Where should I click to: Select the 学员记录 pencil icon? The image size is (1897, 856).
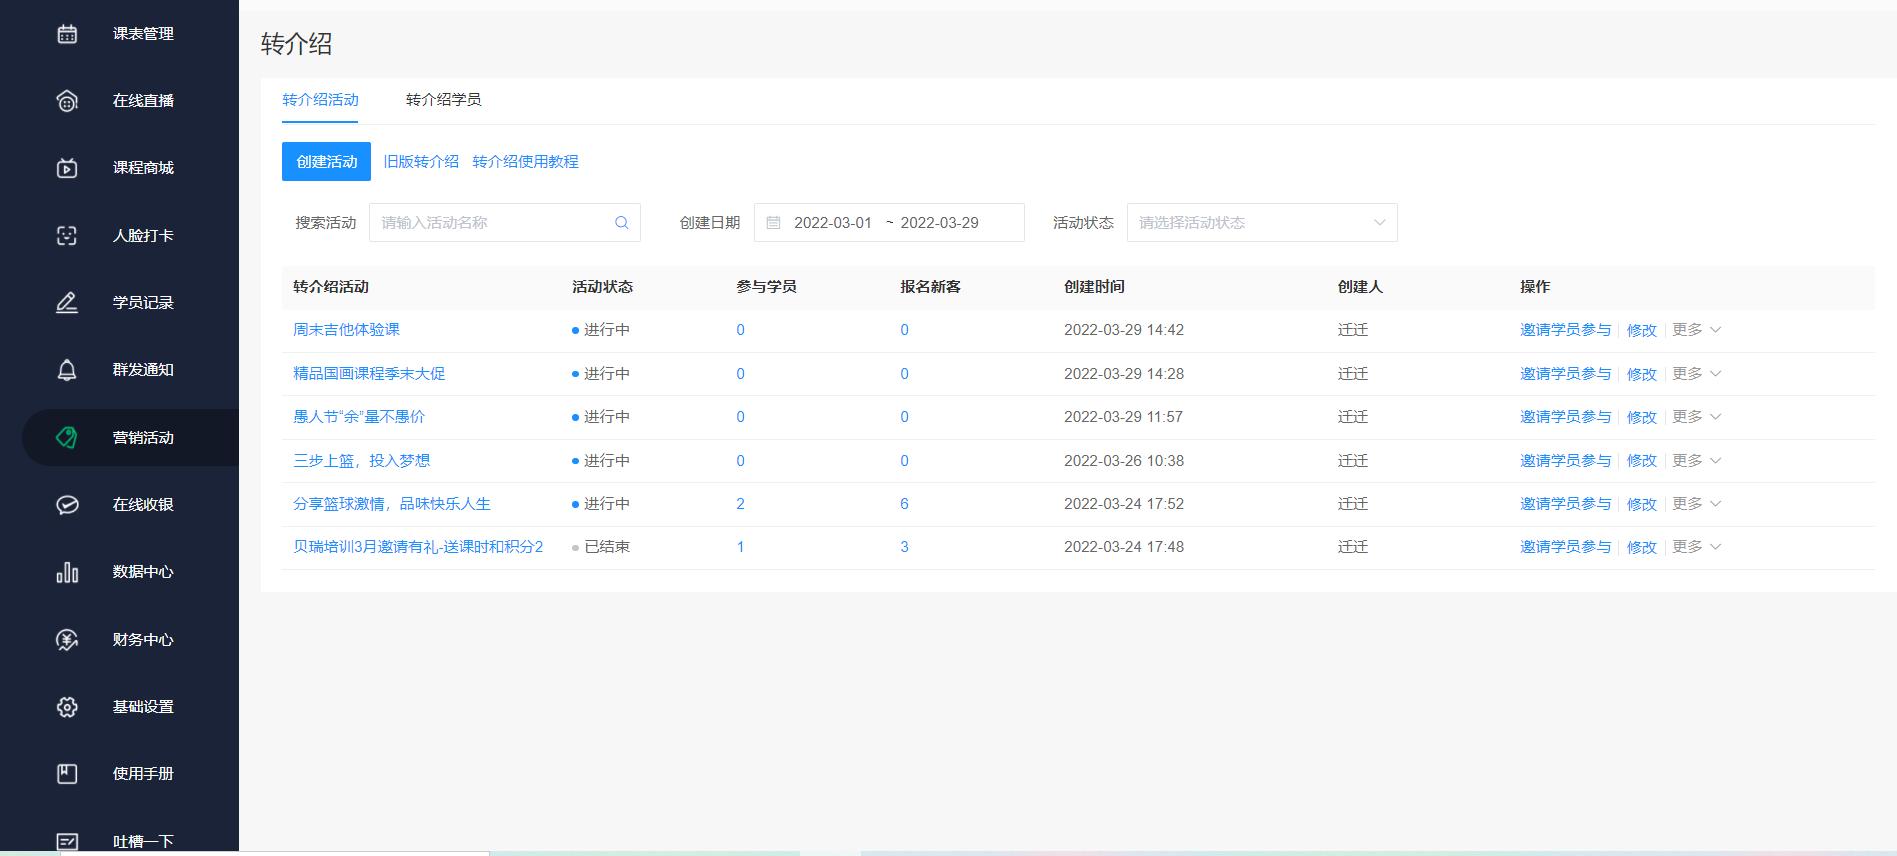67,303
